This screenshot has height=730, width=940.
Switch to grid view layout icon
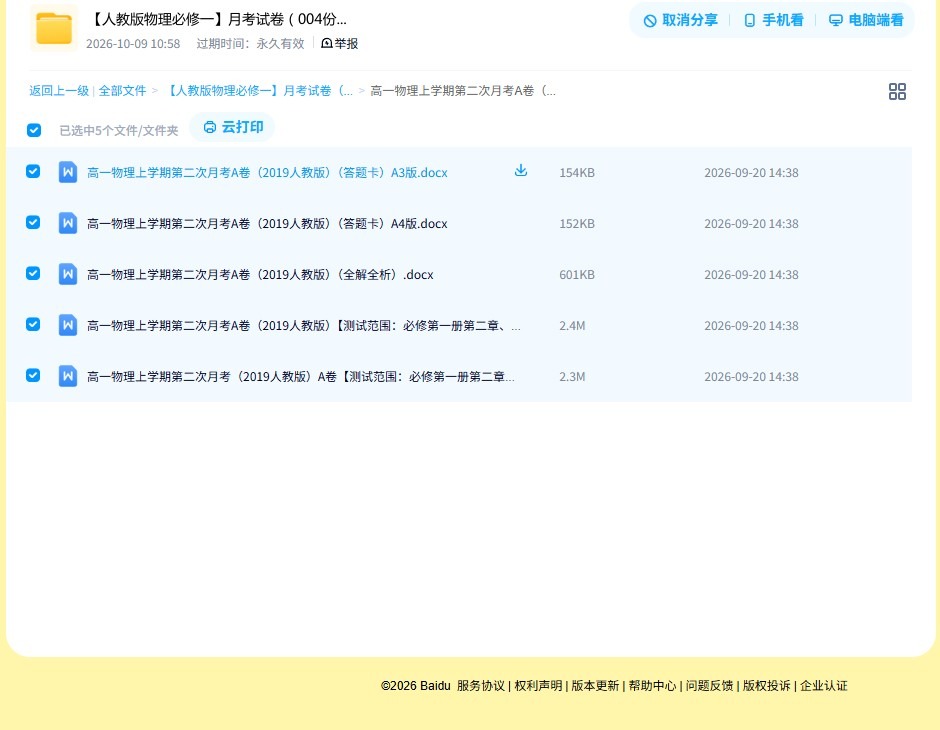click(x=897, y=91)
